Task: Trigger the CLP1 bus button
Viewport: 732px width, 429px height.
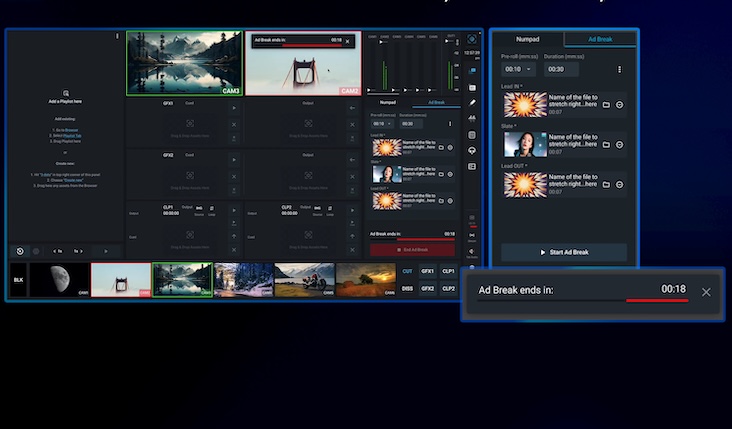Action: click(x=448, y=271)
